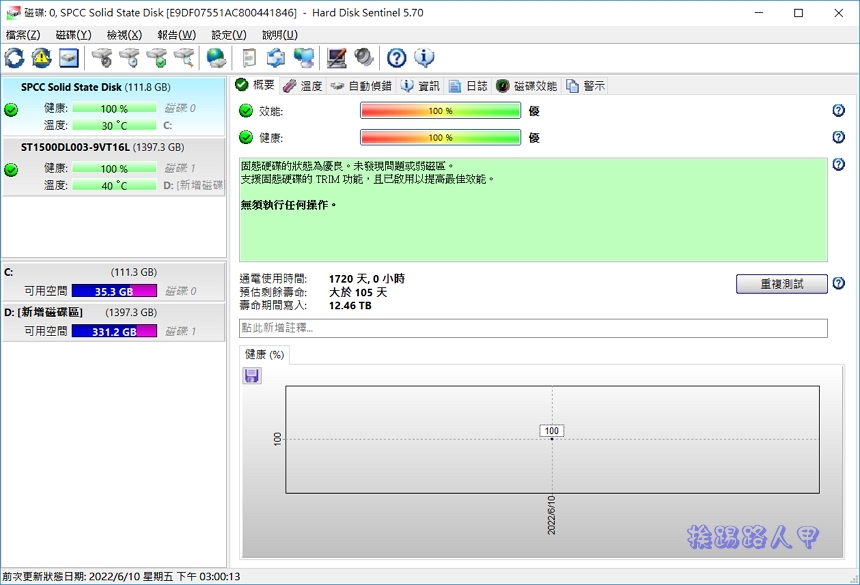Open the alarm/warning settings icon
The height and width of the screenshot is (585, 860).
(x=40, y=58)
